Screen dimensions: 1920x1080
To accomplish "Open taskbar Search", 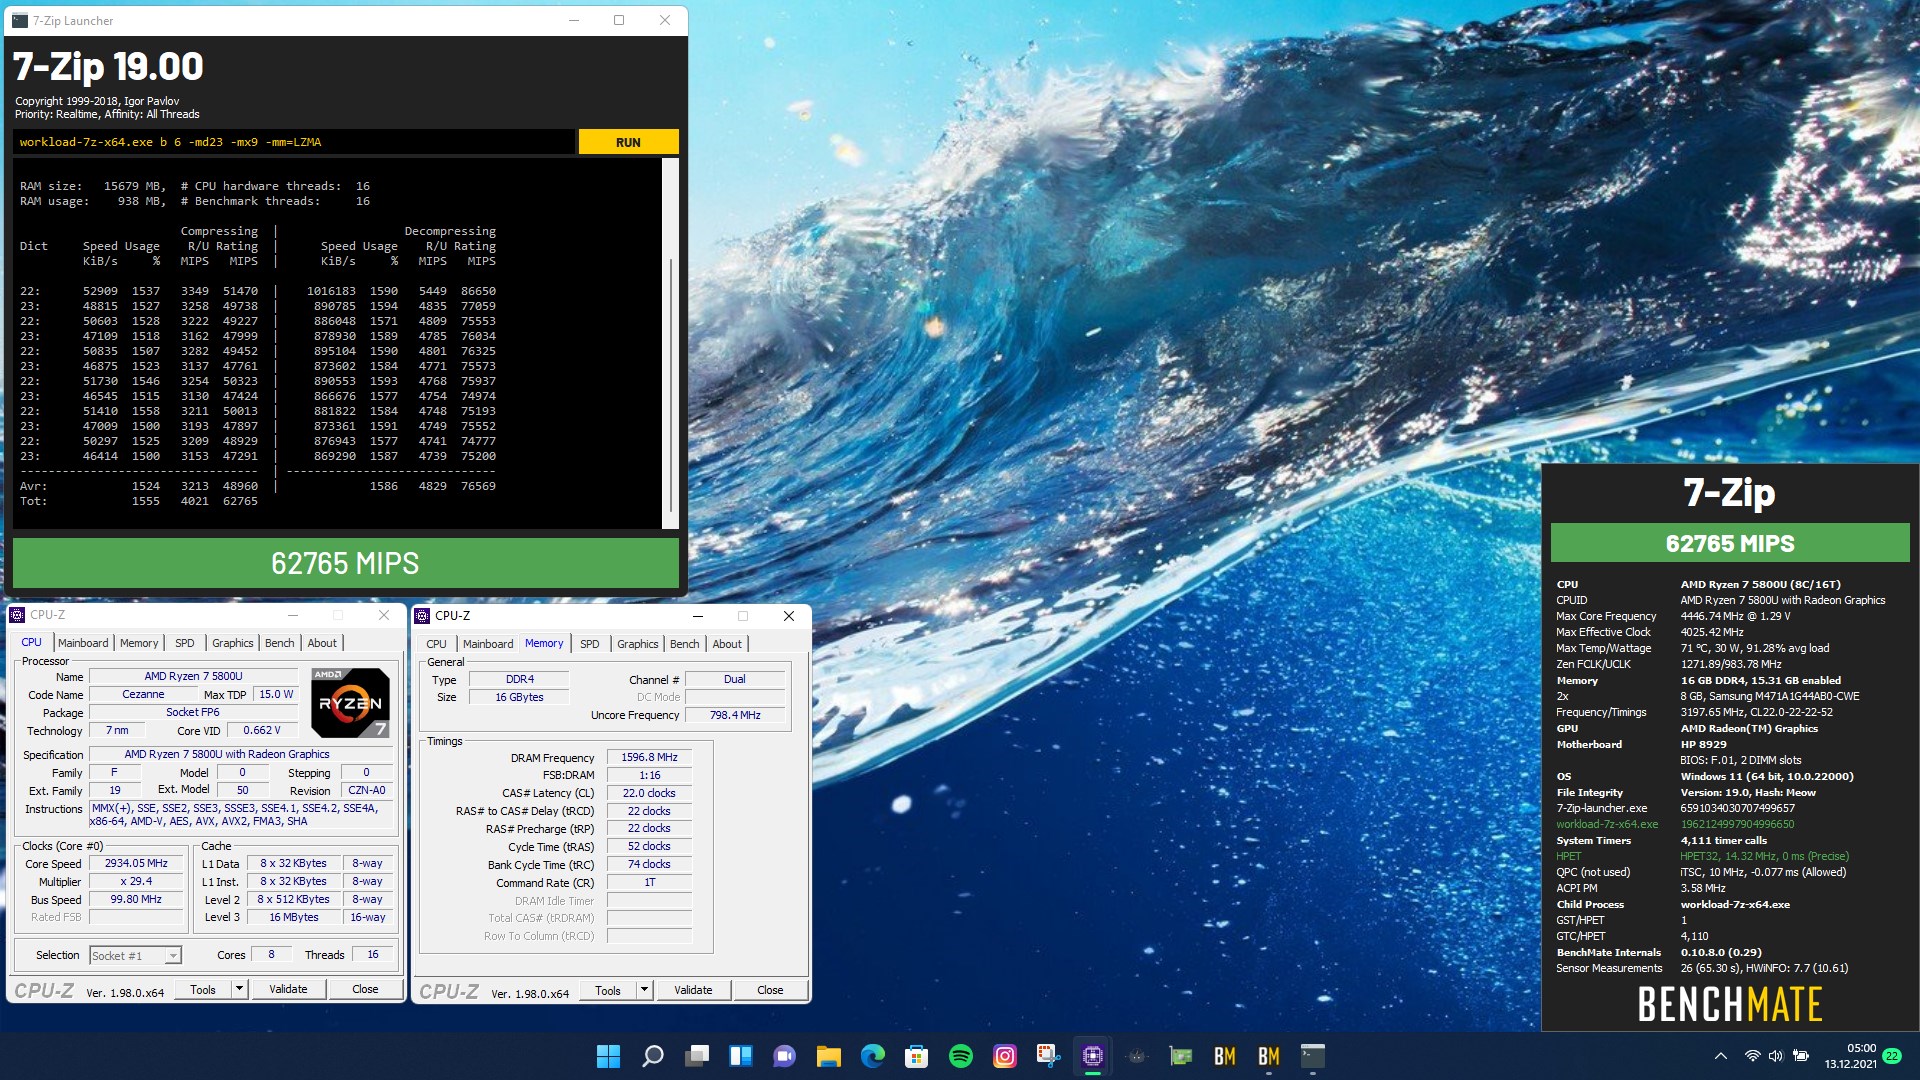I will click(x=652, y=1056).
